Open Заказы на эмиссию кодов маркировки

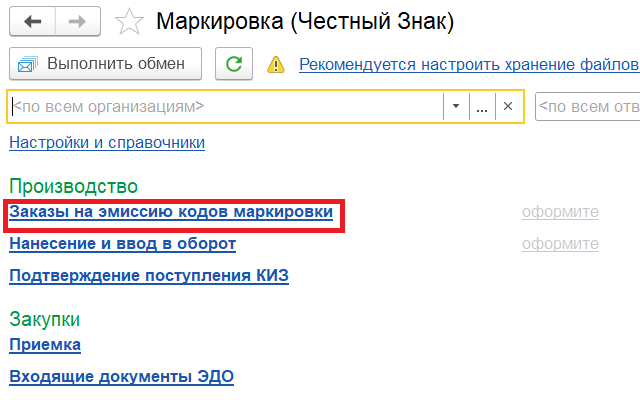171,212
